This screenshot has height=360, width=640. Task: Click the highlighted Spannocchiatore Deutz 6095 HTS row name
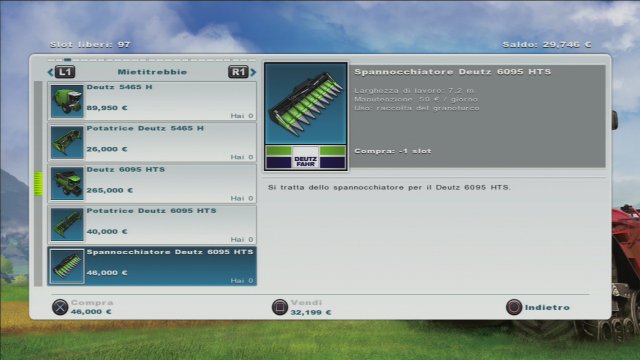(x=170, y=252)
